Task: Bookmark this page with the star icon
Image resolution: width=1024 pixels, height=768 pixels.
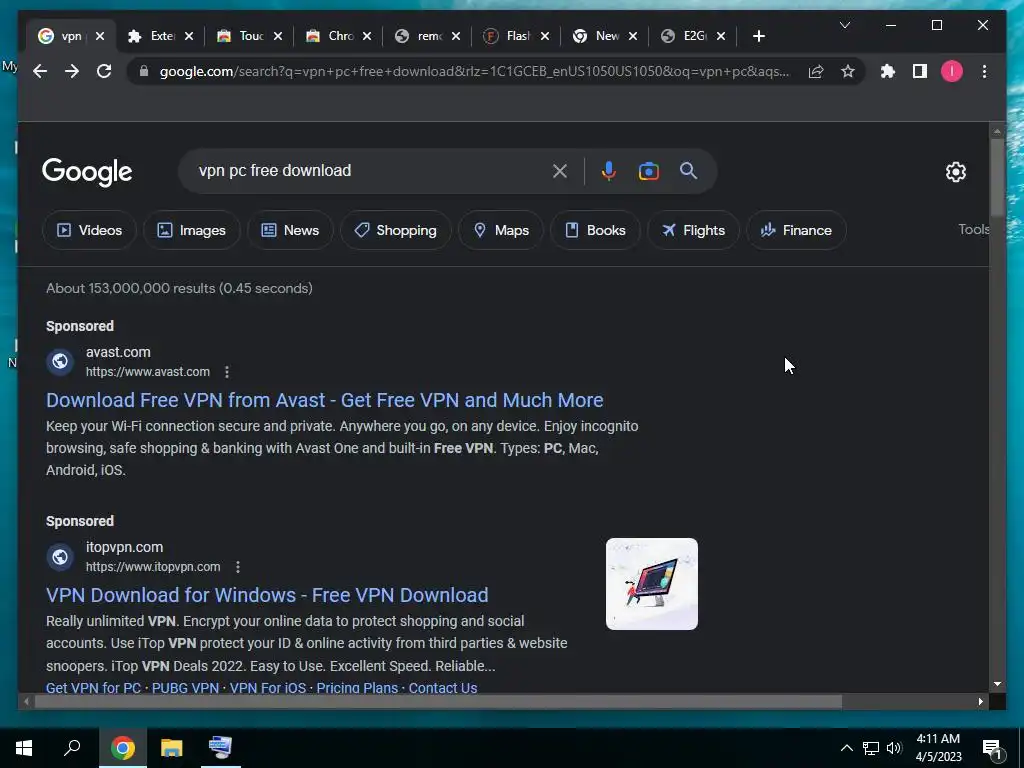Action: 848,71
